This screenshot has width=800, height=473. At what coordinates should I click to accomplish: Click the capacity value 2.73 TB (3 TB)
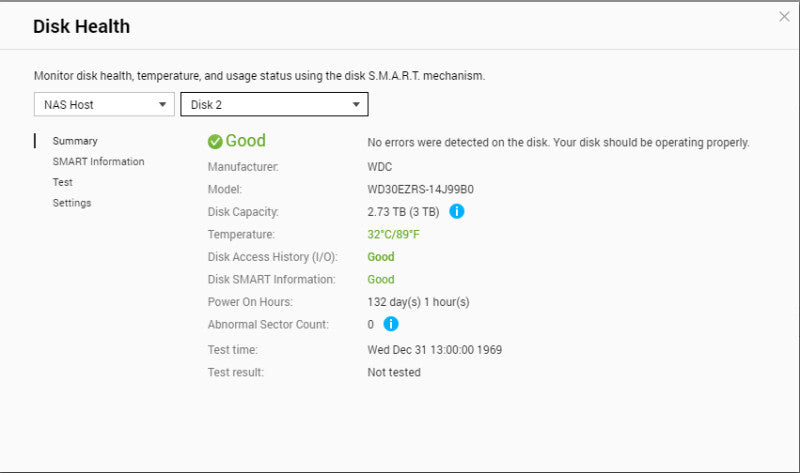(x=403, y=212)
